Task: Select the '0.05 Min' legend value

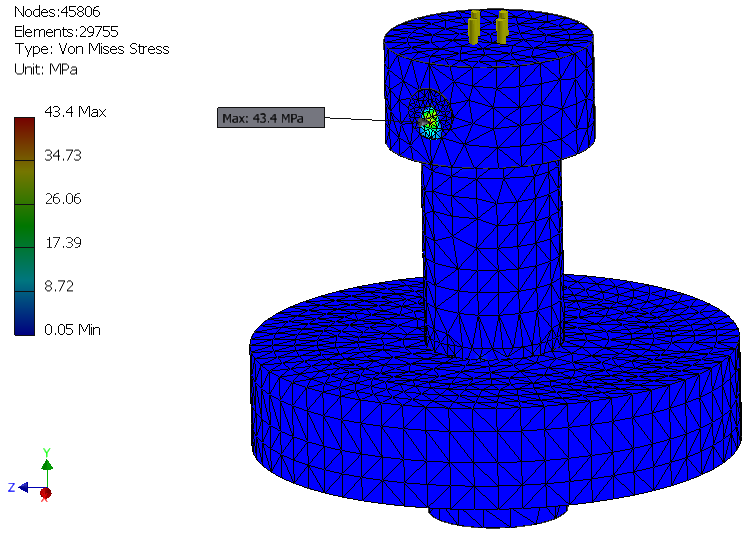Action: coord(72,330)
